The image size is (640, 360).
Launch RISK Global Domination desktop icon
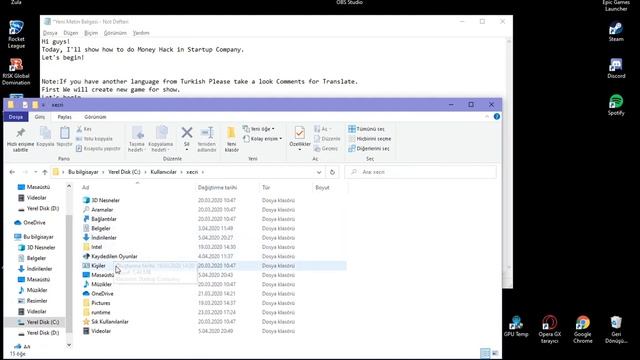click(16, 71)
